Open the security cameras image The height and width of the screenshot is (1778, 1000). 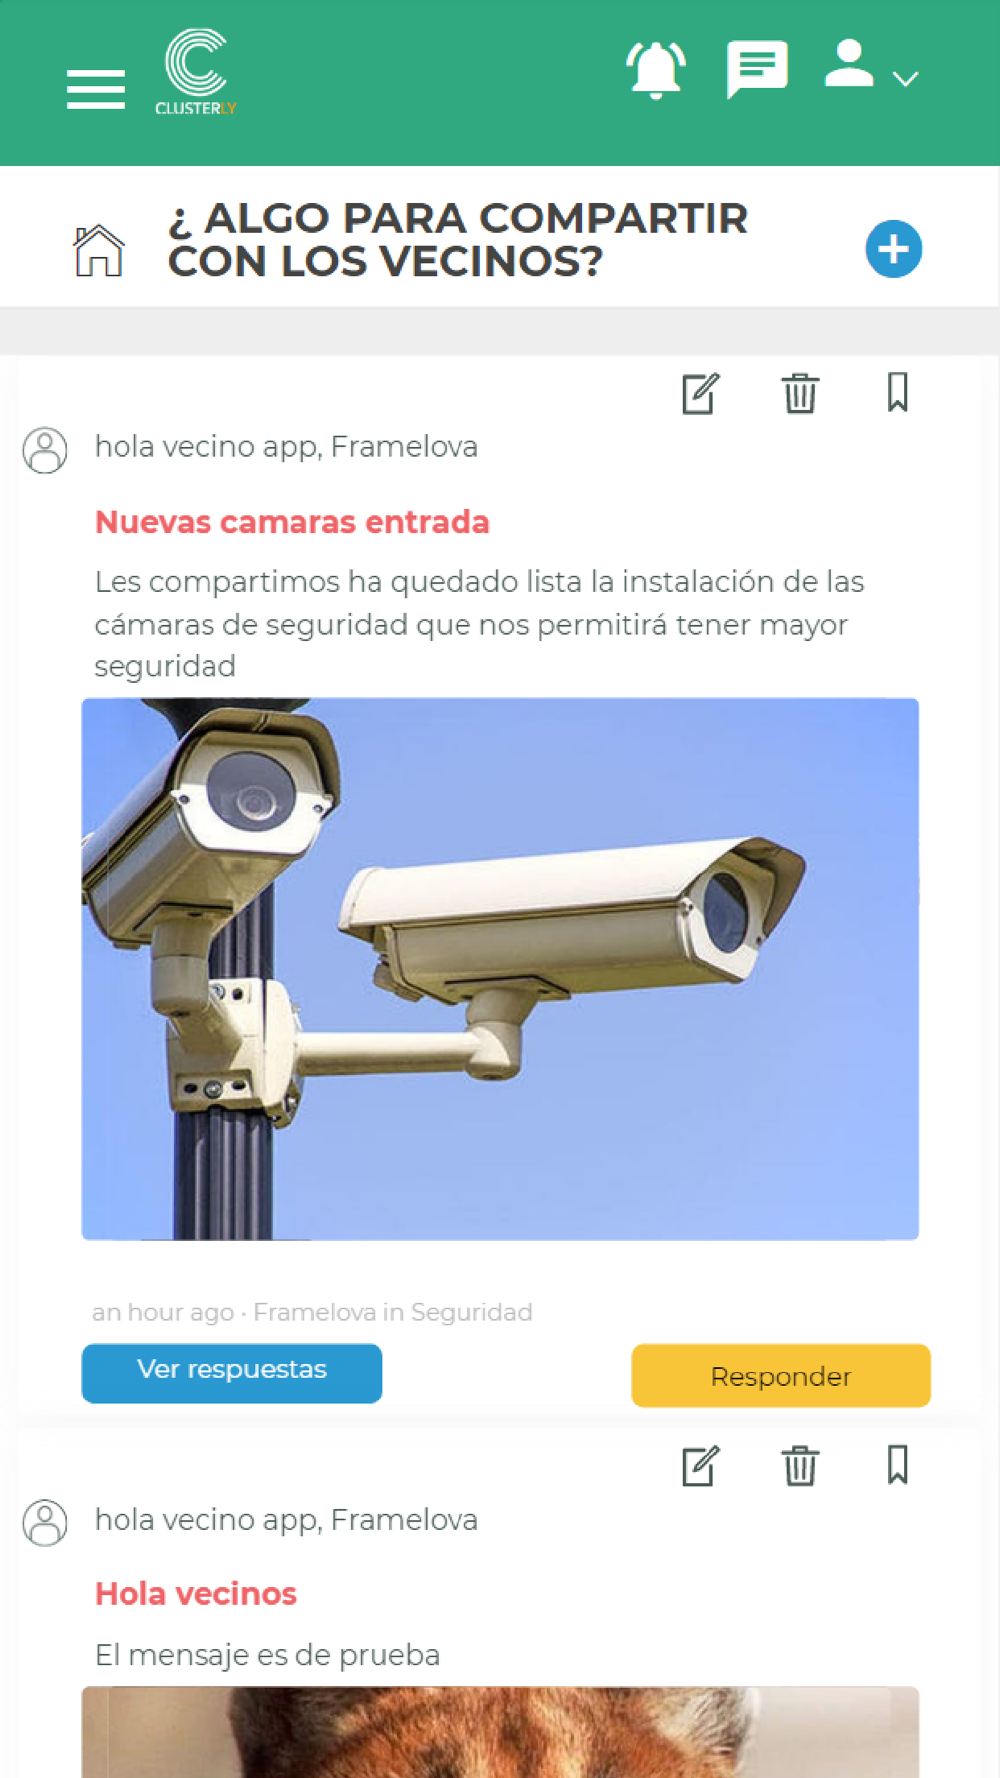pyautogui.click(x=500, y=969)
